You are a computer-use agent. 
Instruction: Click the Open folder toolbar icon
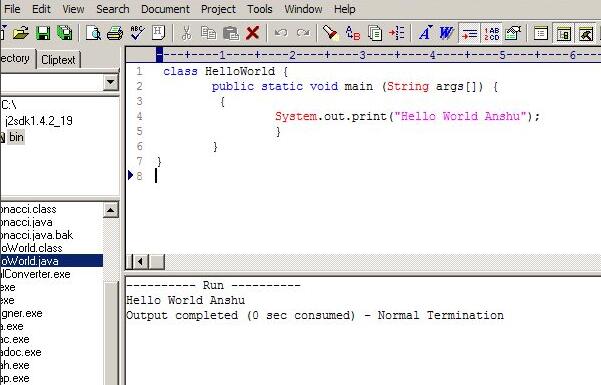click(21, 33)
